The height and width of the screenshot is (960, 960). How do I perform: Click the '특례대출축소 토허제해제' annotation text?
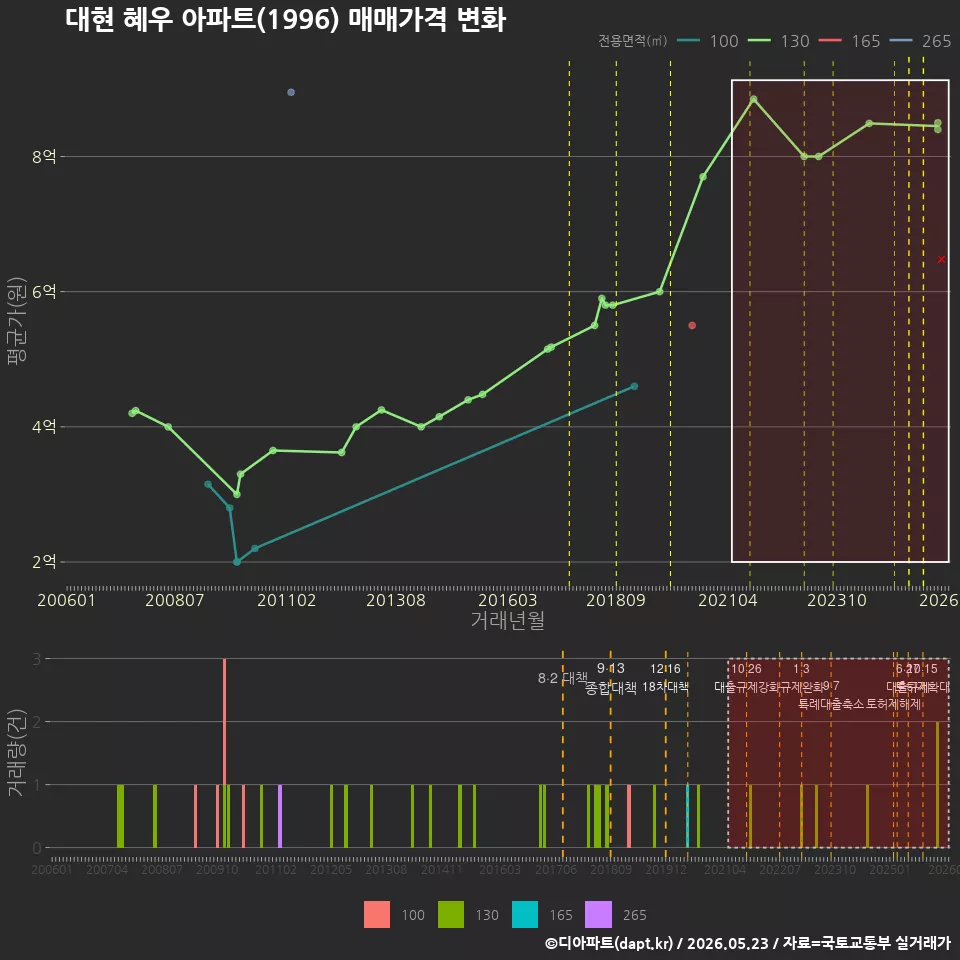point(860,704)
